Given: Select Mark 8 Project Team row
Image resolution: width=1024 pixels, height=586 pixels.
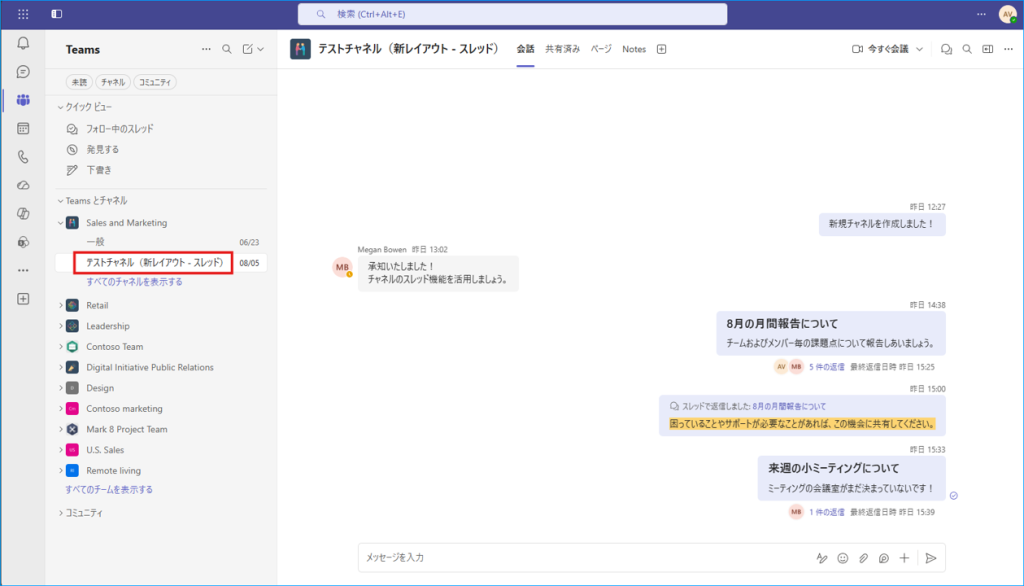Looking at the screenshot, I should coord(161,429).
